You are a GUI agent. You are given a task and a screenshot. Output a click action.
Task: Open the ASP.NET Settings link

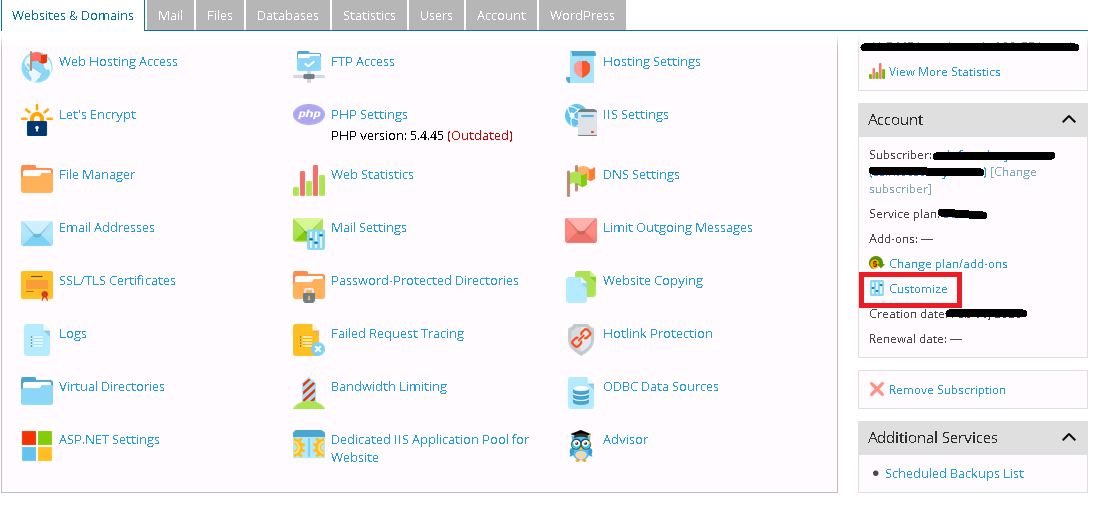109,439
